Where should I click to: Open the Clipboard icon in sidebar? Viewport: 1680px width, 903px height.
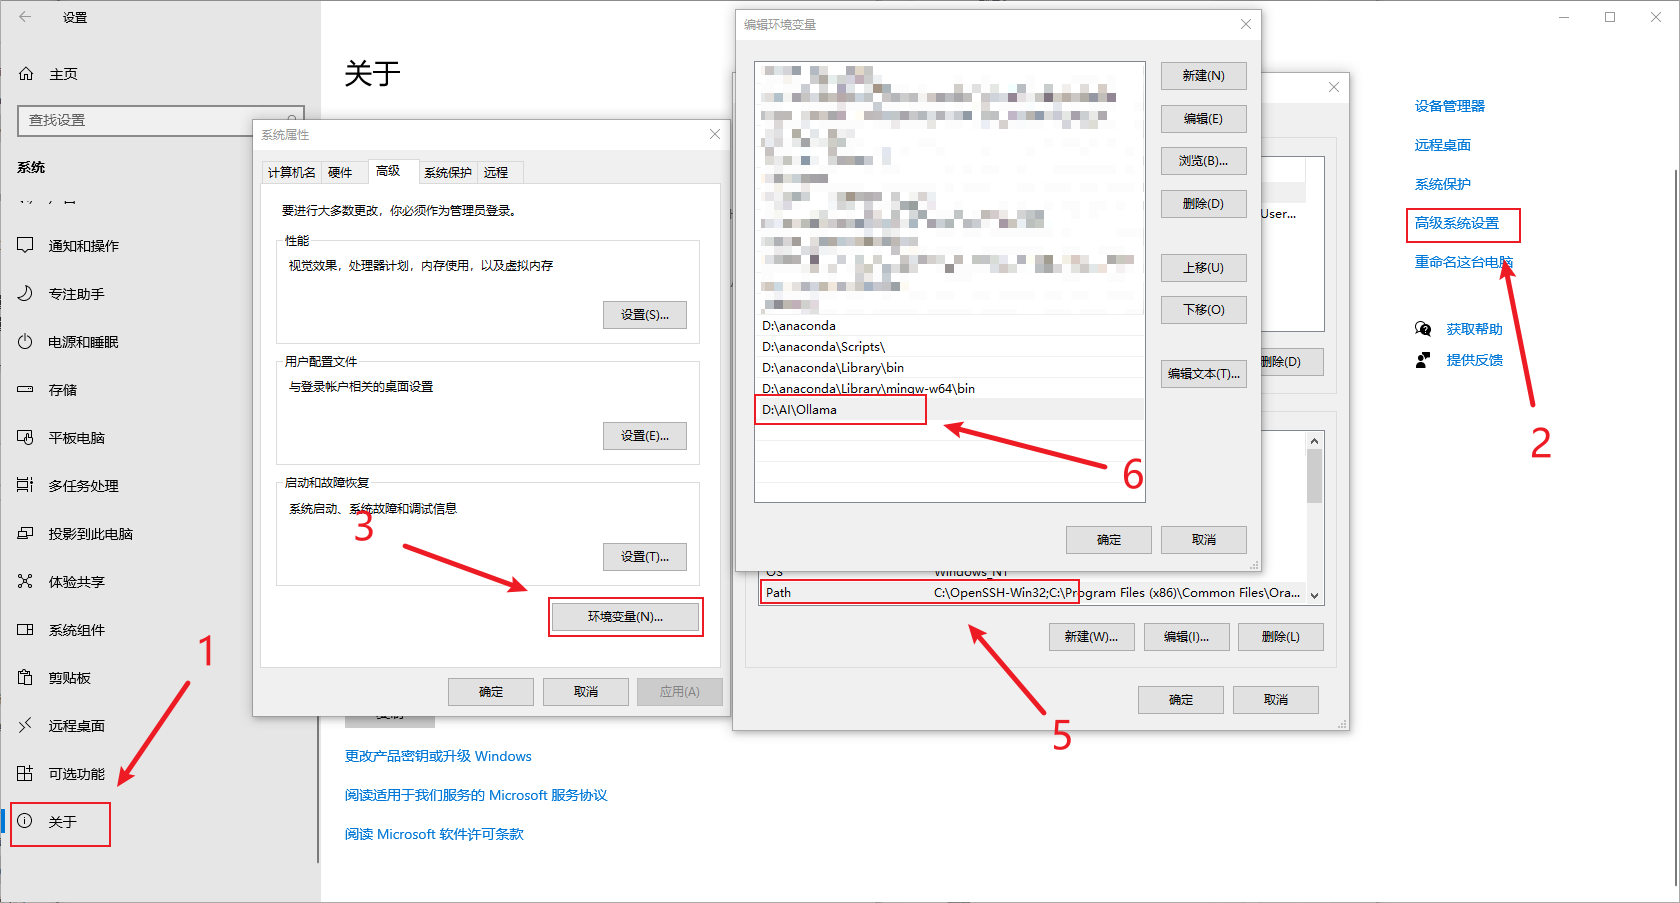(x=26, y=678)
